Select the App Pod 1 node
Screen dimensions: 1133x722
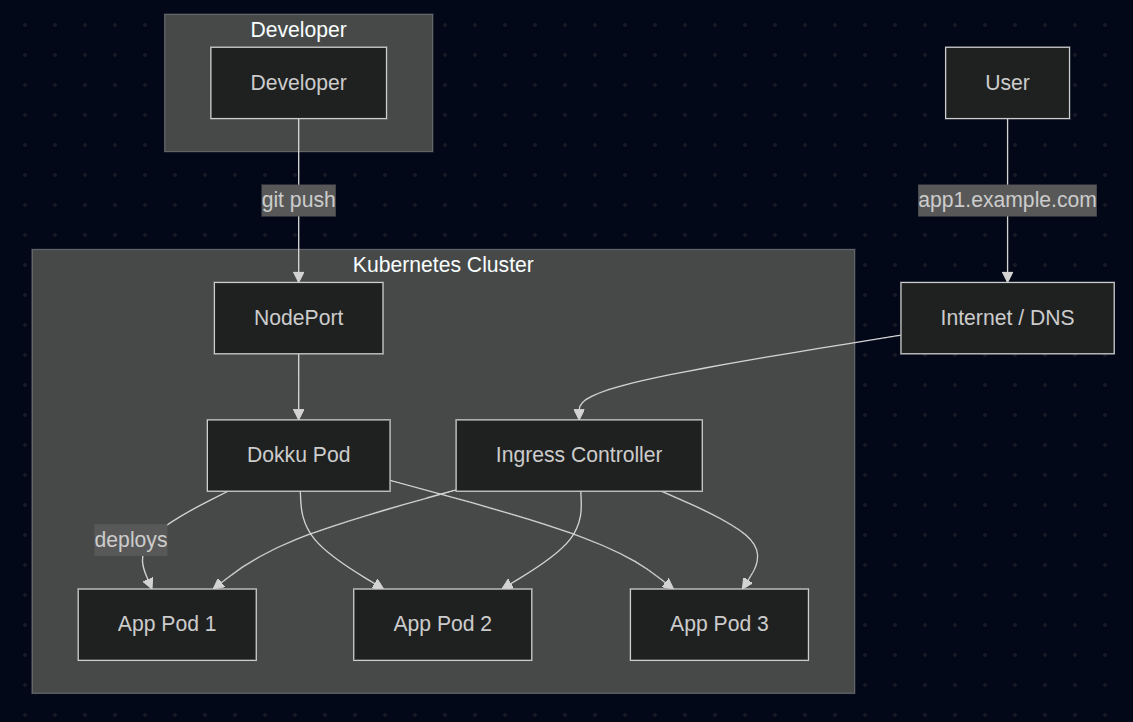click(167, 624)
